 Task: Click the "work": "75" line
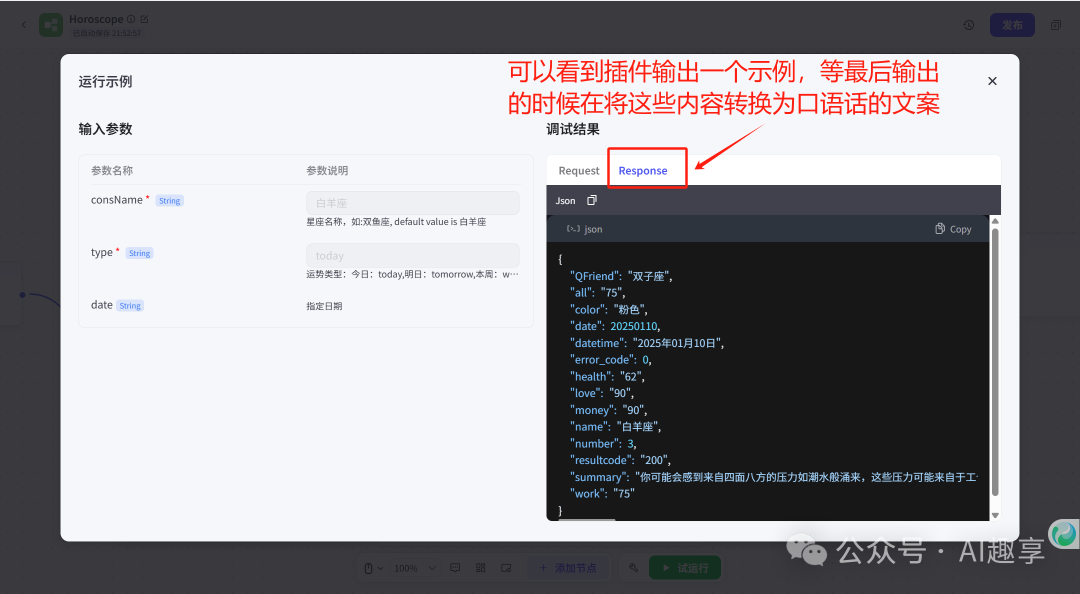point(602,493)
